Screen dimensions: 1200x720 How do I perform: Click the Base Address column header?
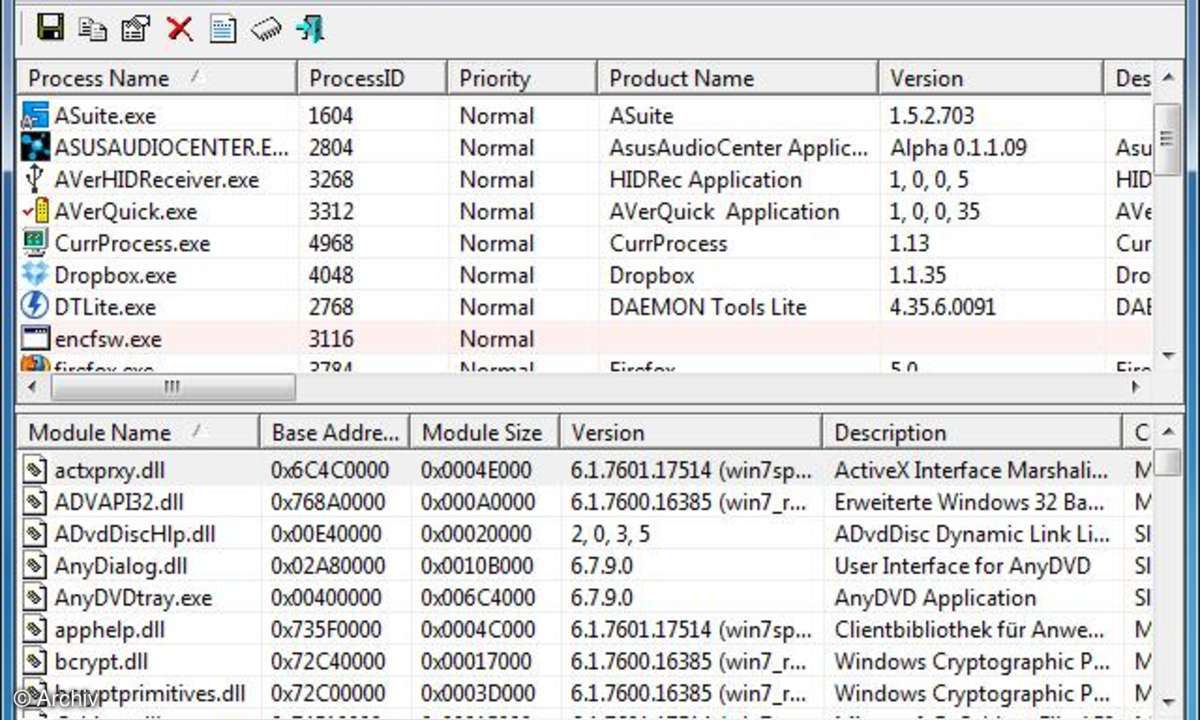[x=335, y=433]
